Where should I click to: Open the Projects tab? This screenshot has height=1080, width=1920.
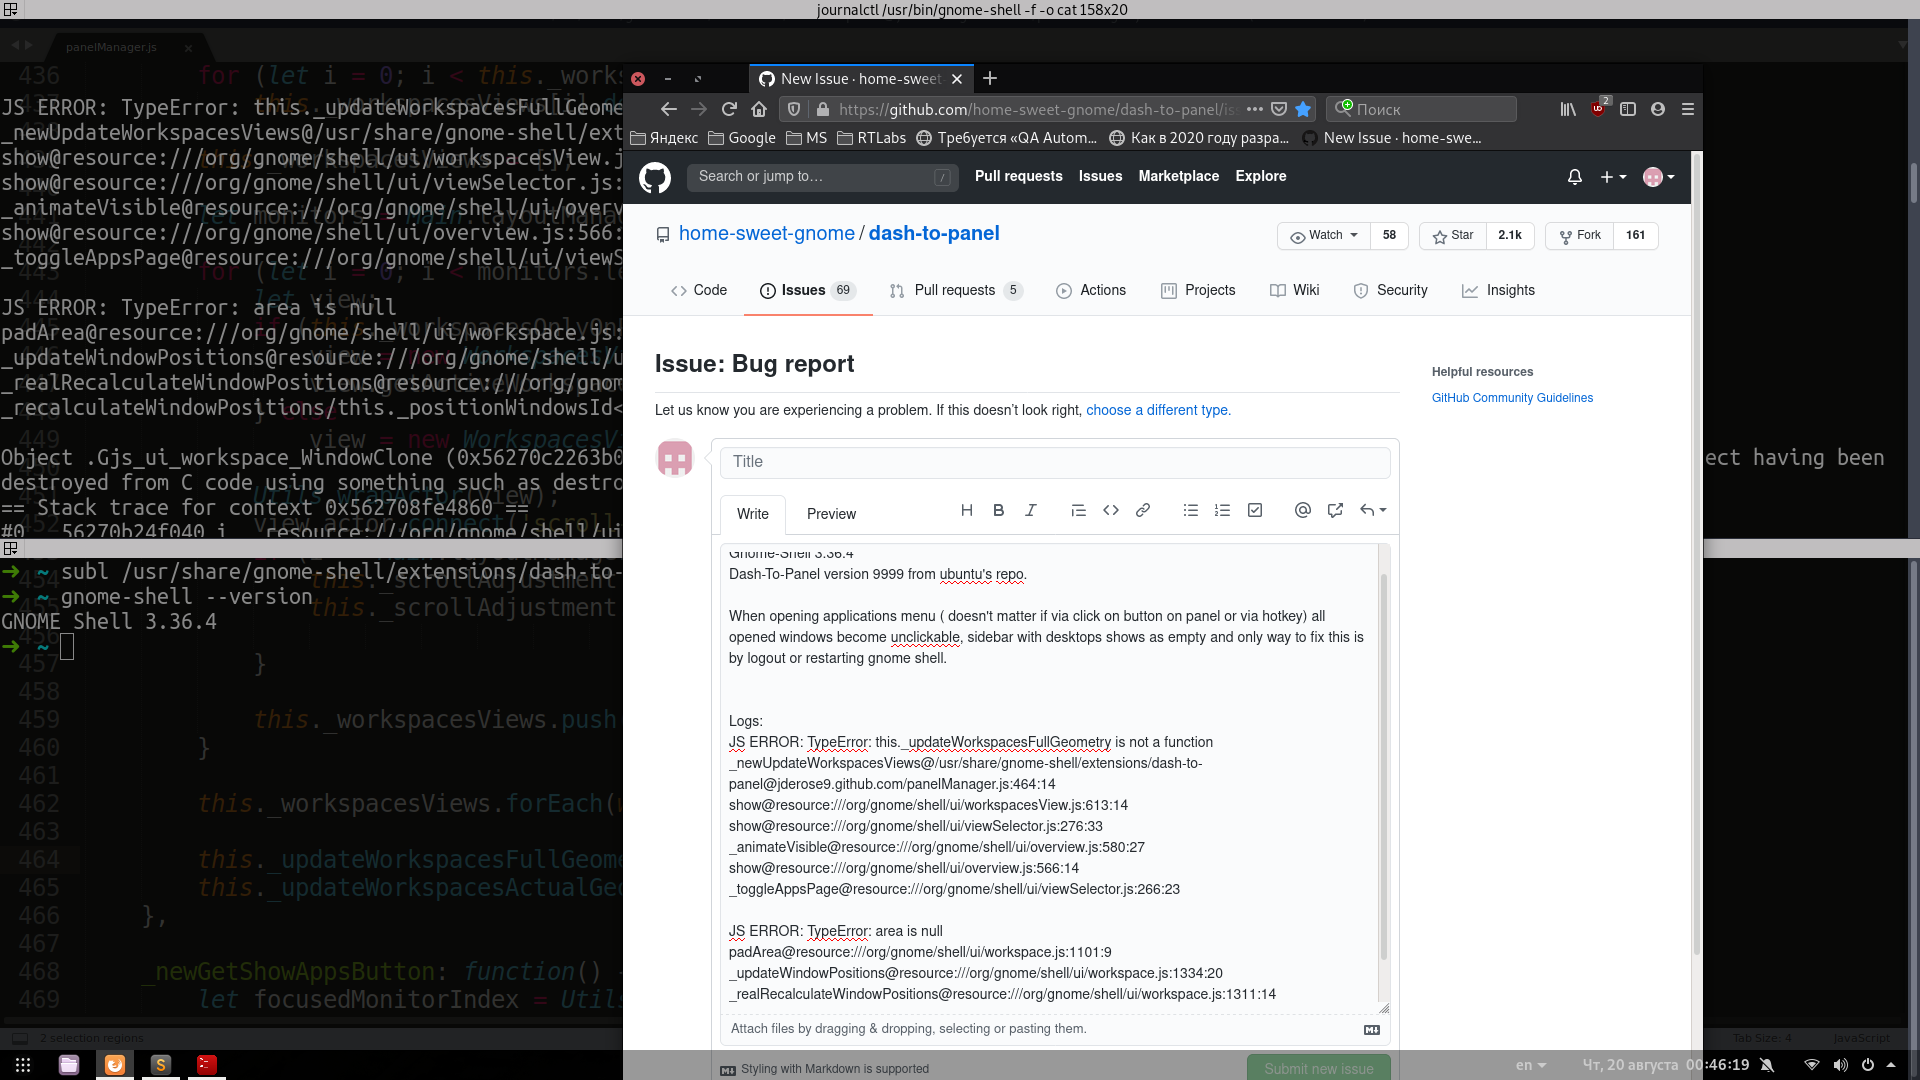(x=1198, y=290)
